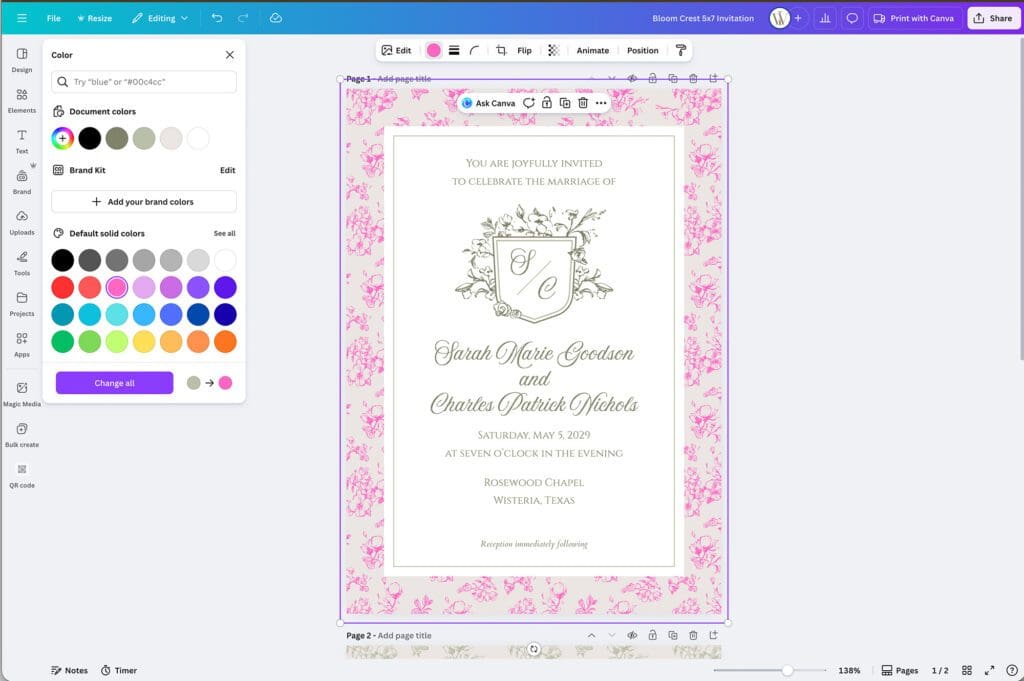Open the transparency settings in the toolbar
This screenshot has height=681, width=1024.
tap(553, 50)
